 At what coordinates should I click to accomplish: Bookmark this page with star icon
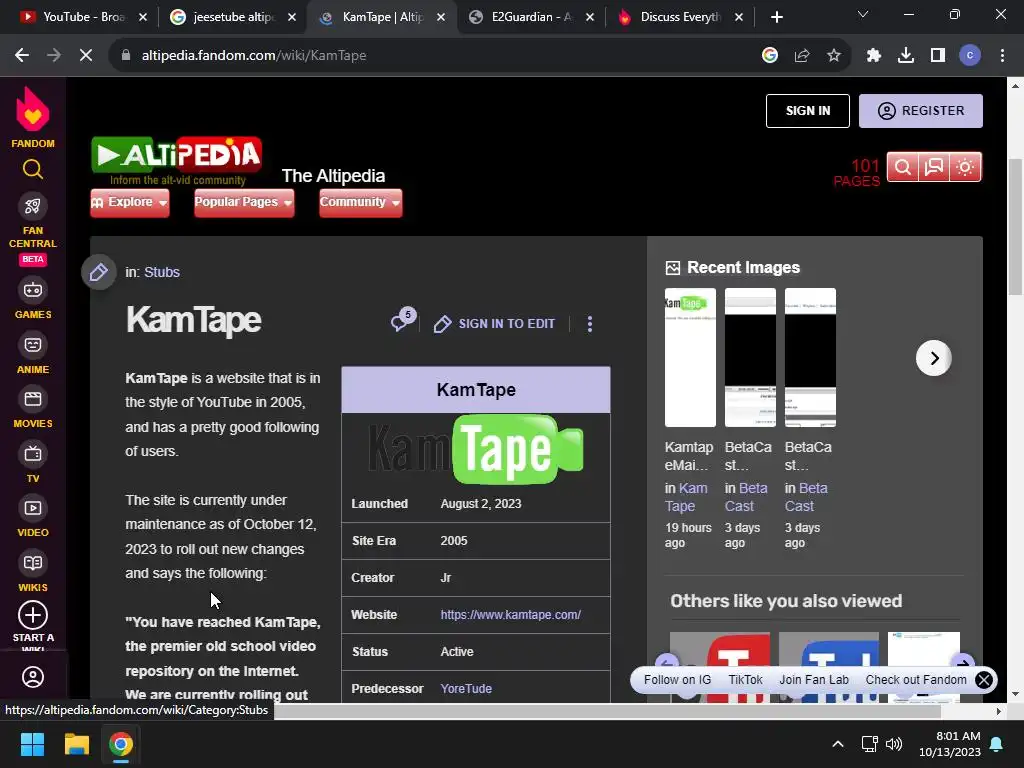(x=834, y=56)
